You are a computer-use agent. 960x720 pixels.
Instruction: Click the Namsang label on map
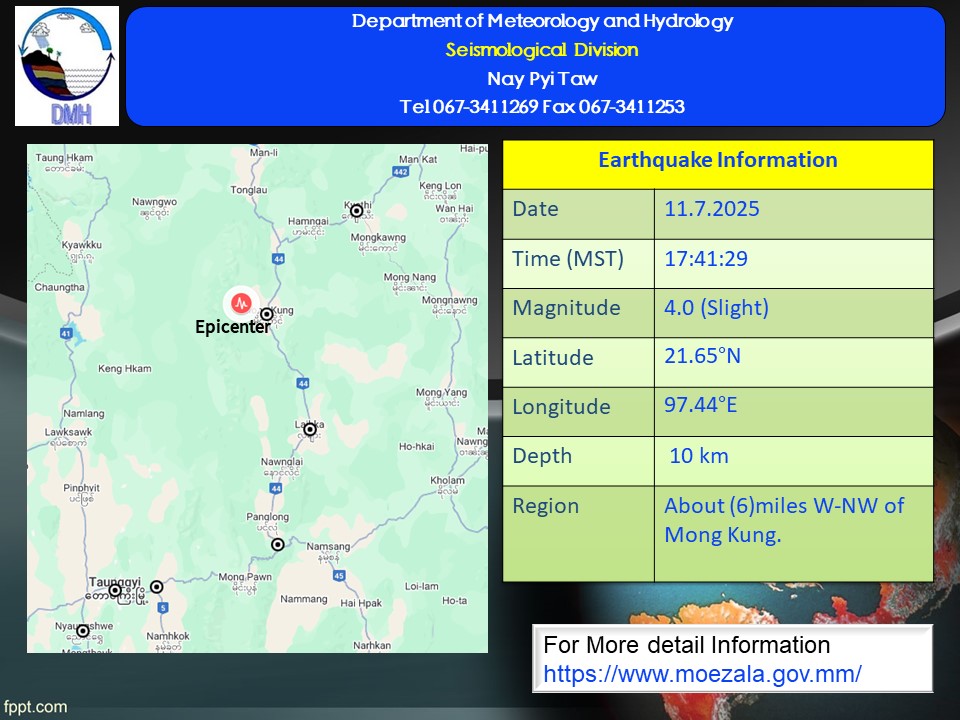pos(328,547)
